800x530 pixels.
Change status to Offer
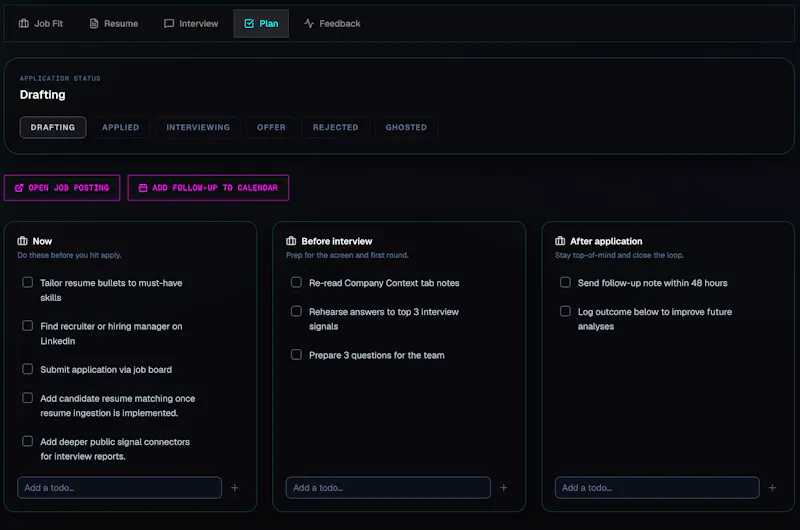[x=271, y=128]
